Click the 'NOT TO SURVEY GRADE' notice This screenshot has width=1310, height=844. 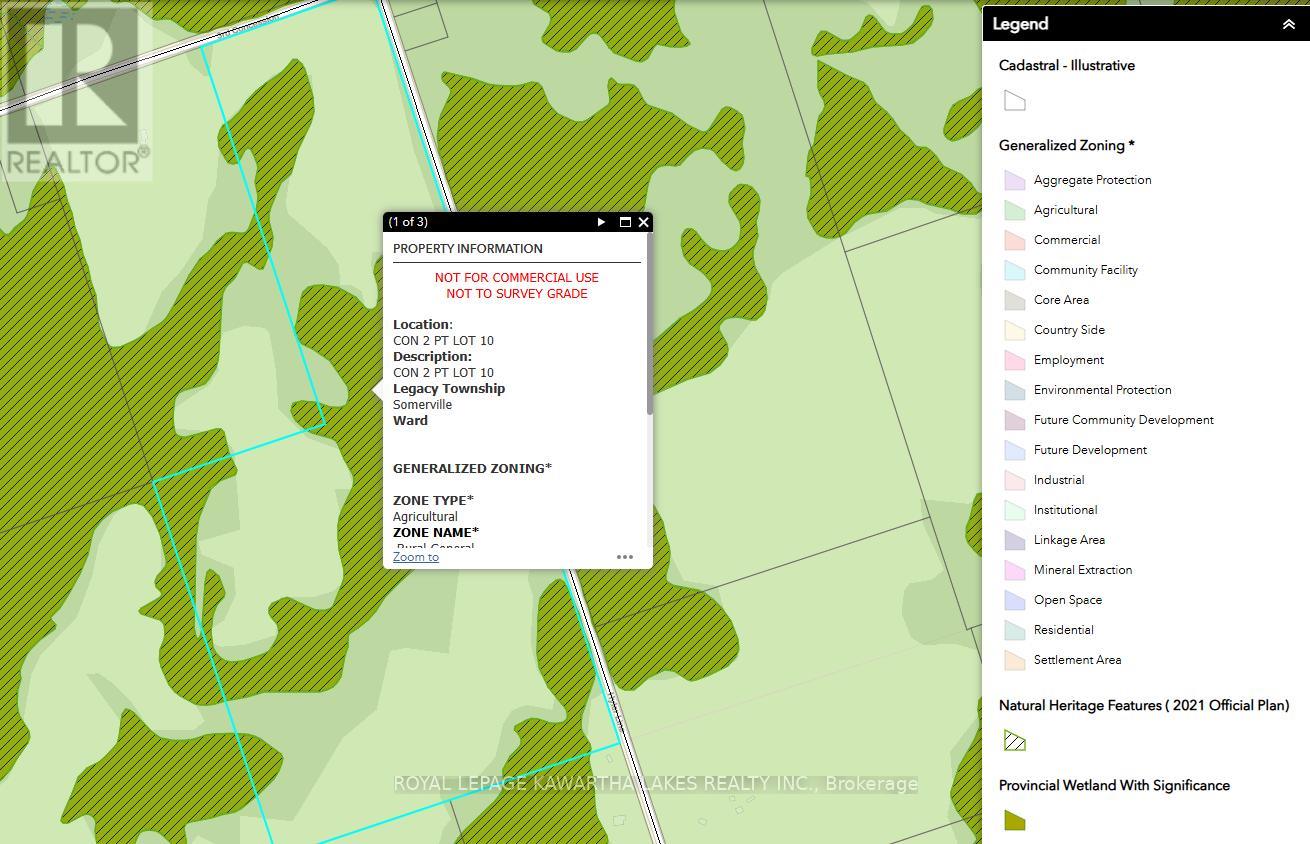(x=517, y=294)
